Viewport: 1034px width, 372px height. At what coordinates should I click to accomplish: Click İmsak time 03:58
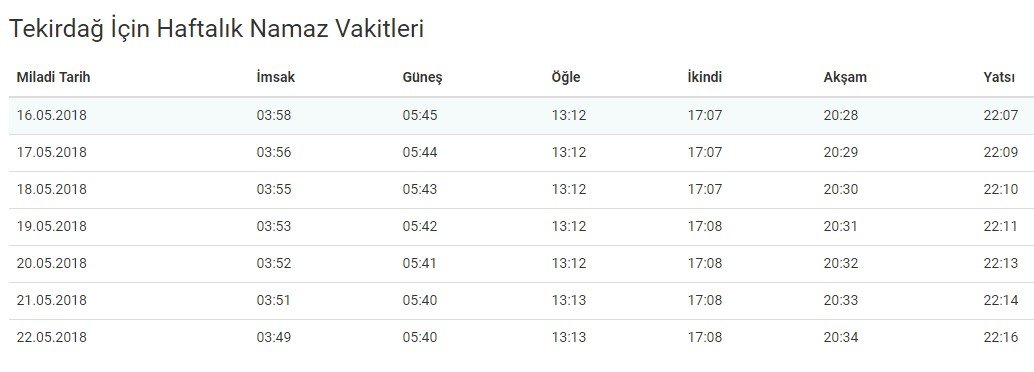coord(274,115)
